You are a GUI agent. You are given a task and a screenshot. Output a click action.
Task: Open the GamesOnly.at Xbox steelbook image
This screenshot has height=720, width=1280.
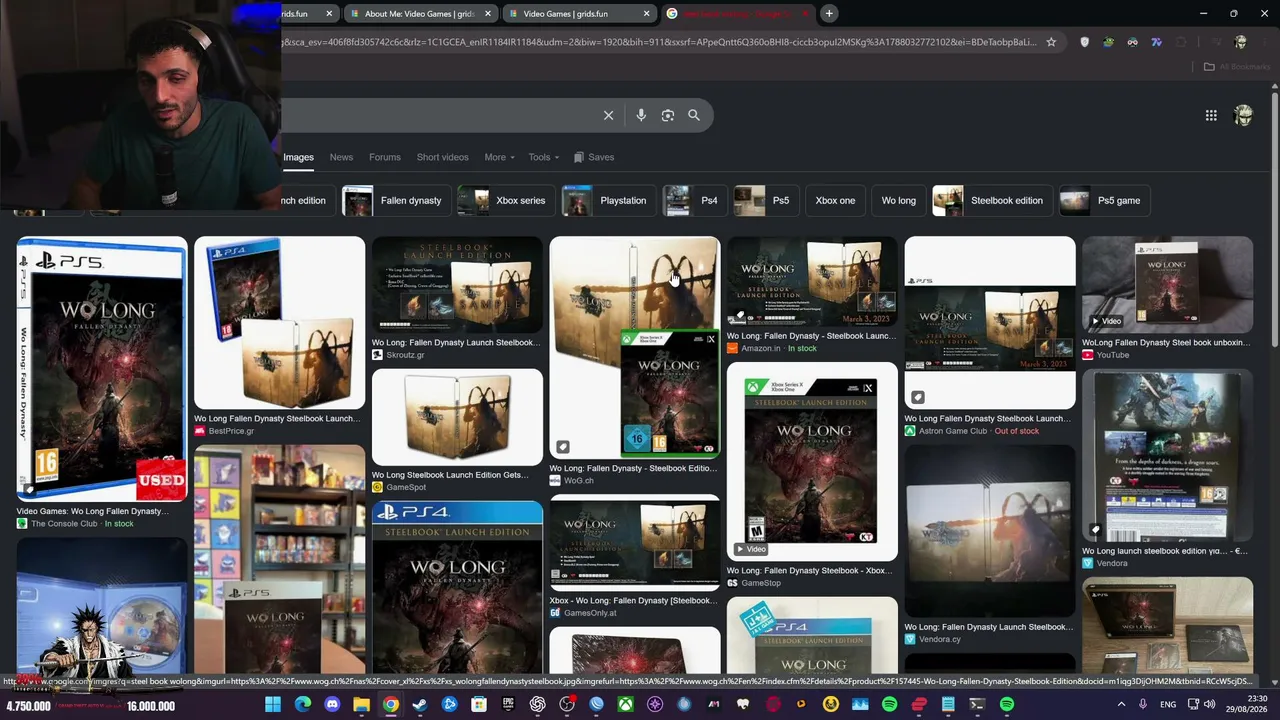pos(634,542)
